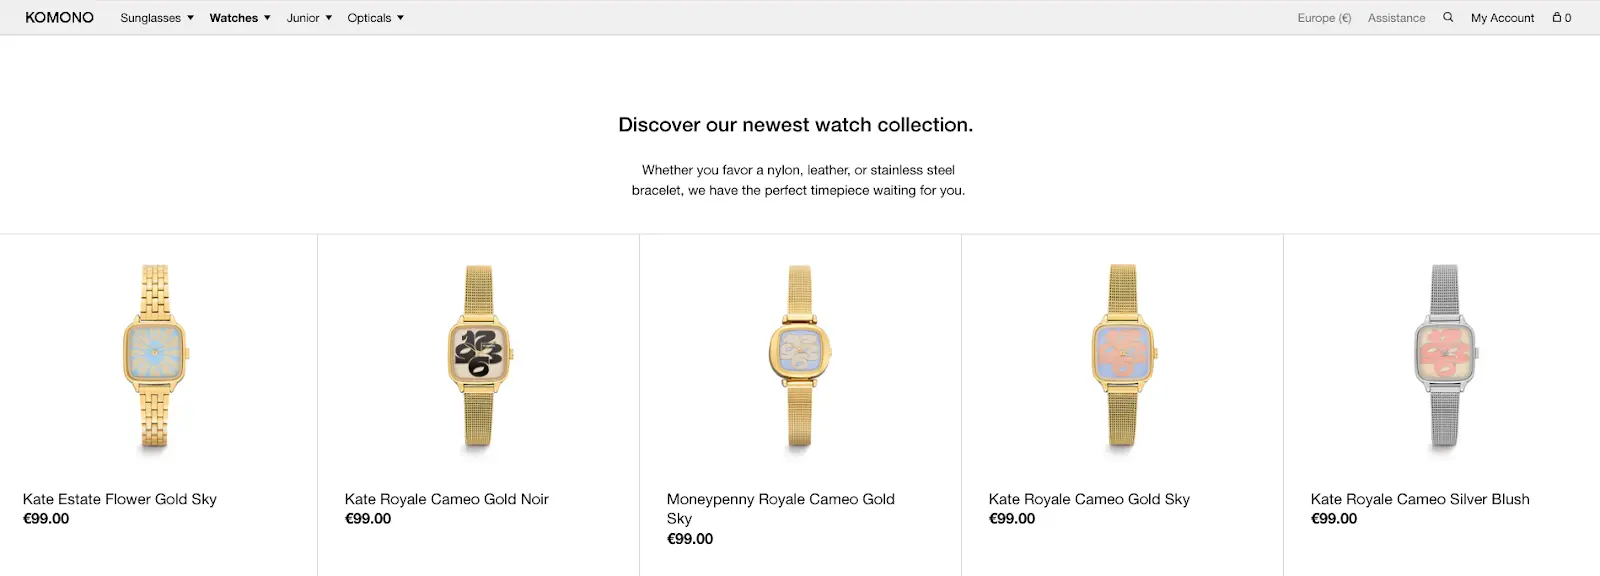Open Kate Estate Flower Gold Sky watch image
The height and width of the screenshot is (576, 1600).
(155, 356)
